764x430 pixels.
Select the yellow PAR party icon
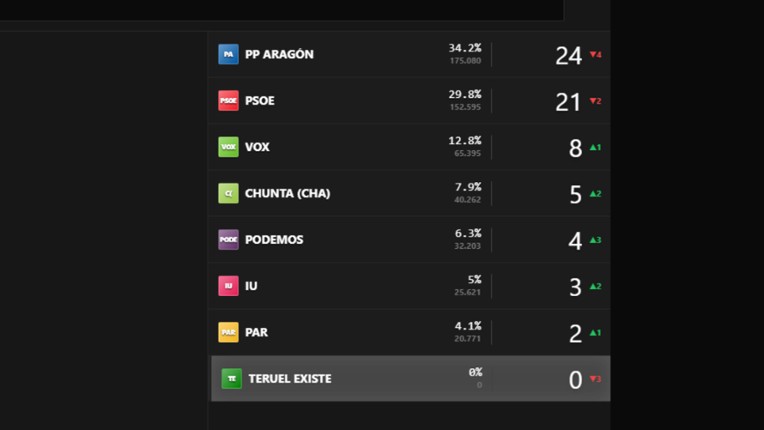click(x=228, y=332)
